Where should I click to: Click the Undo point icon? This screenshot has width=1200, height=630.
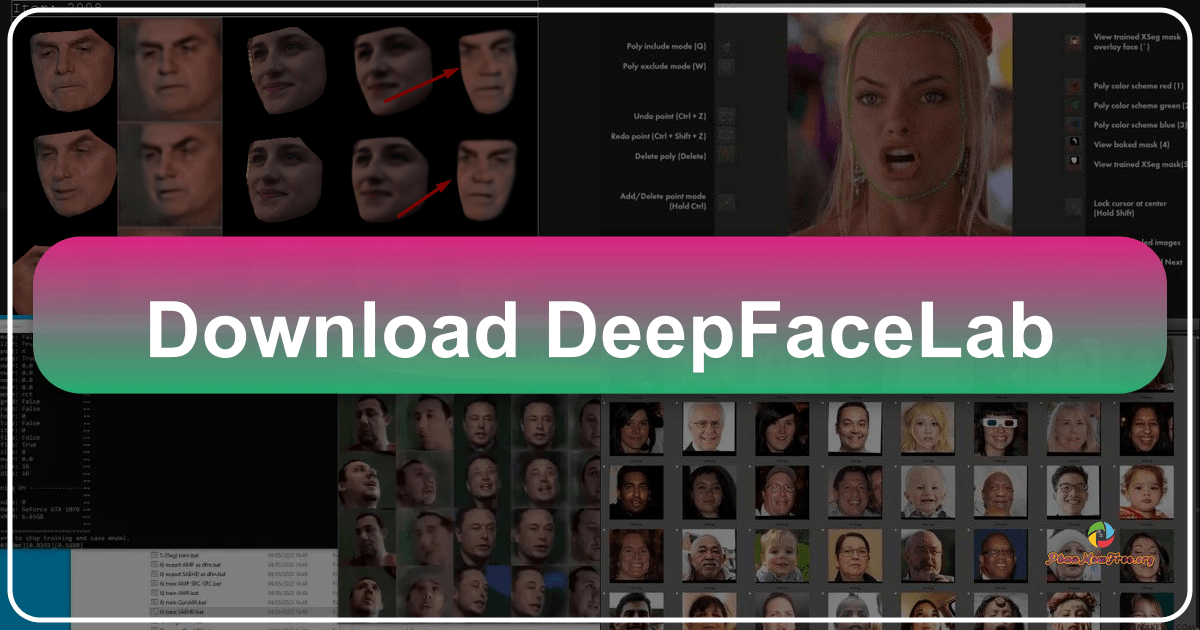725,115
